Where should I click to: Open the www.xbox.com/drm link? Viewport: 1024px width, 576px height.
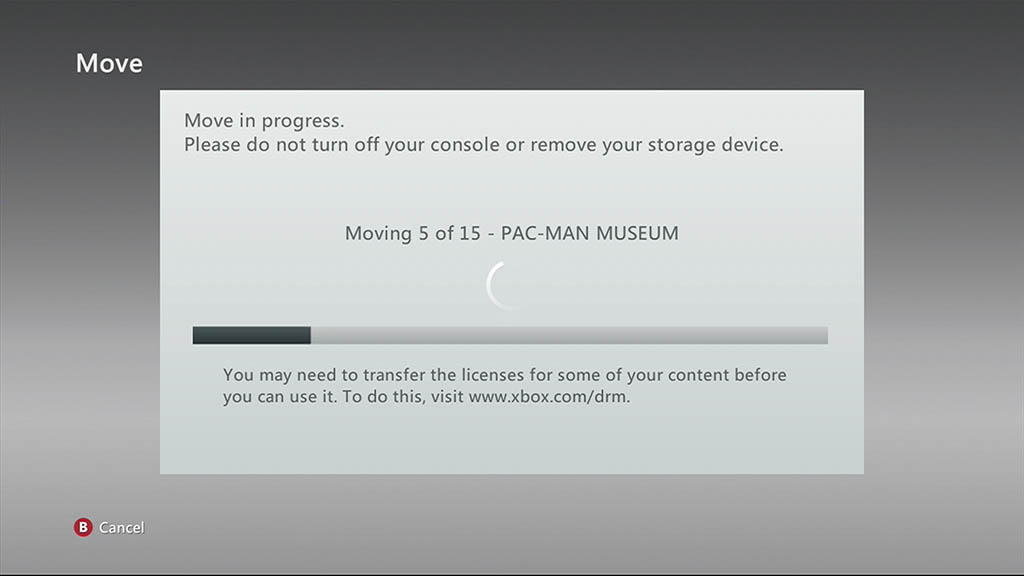tap(549, 396)
